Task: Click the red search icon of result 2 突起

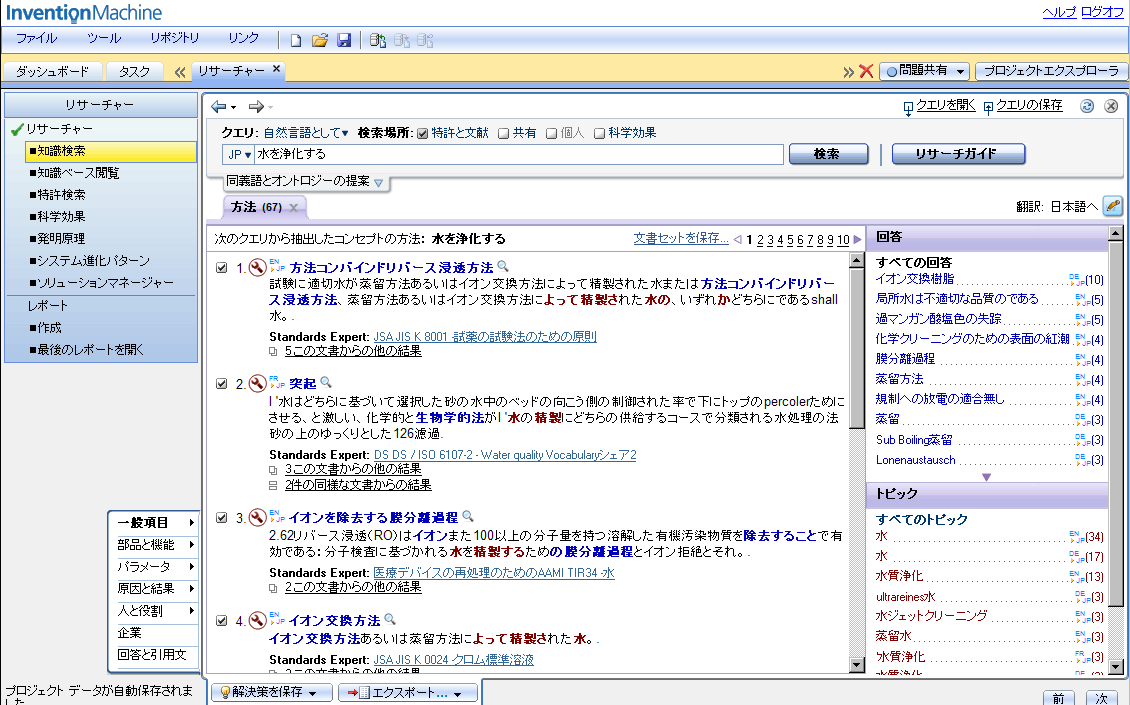Action: (x=257, y=383)
